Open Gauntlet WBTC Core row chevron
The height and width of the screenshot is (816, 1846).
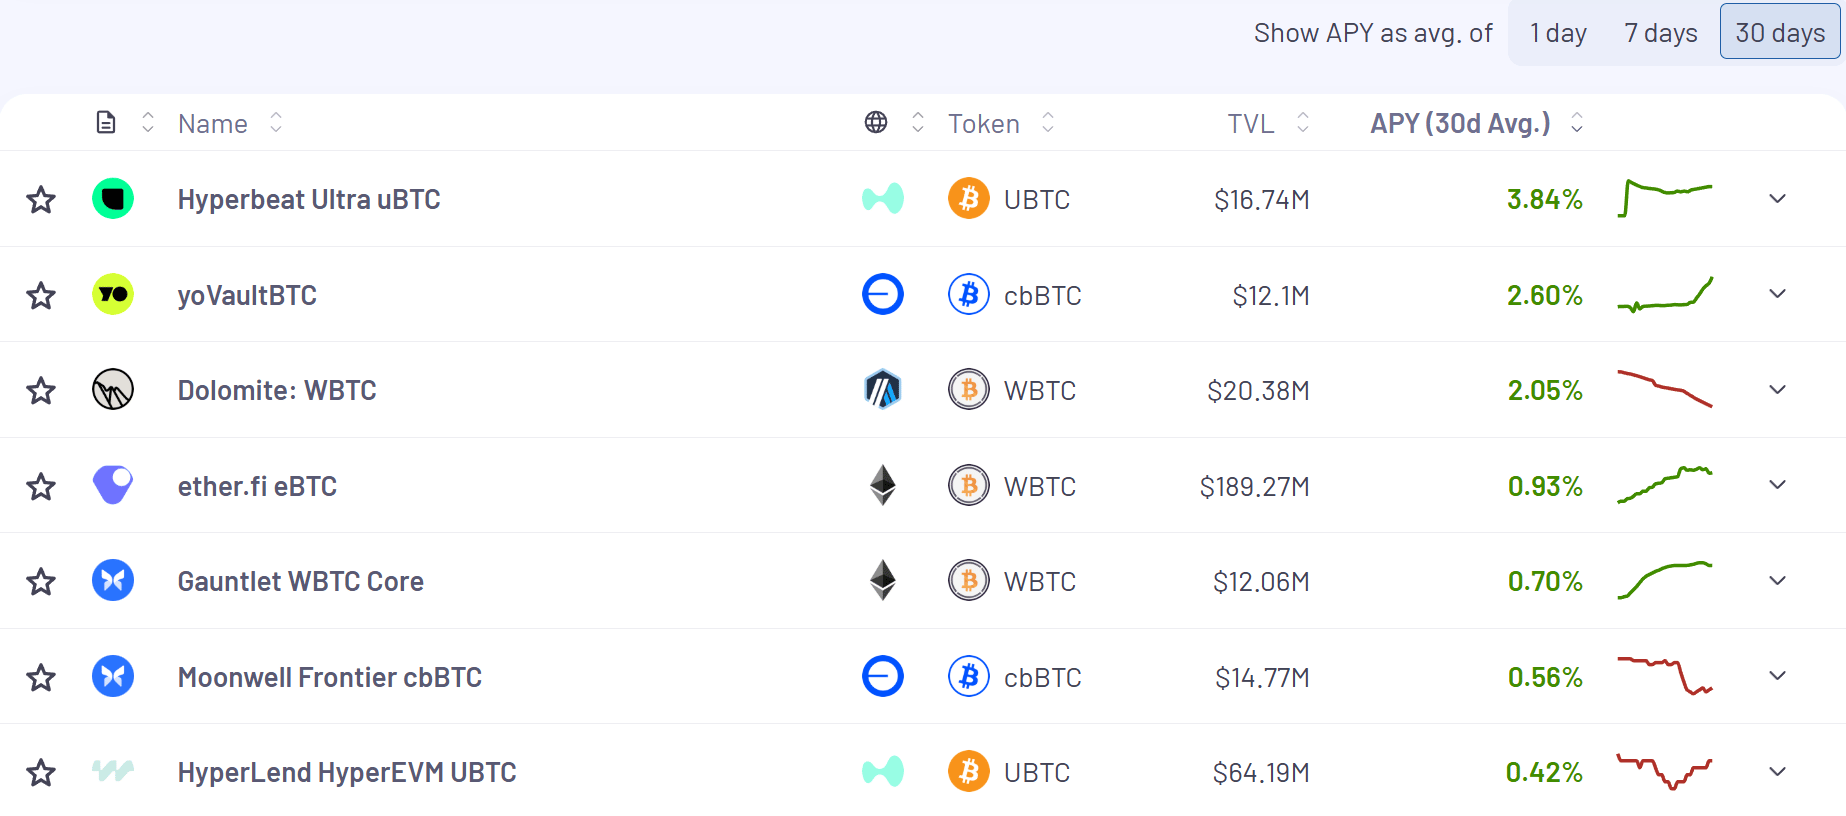tap(1777, 580)
